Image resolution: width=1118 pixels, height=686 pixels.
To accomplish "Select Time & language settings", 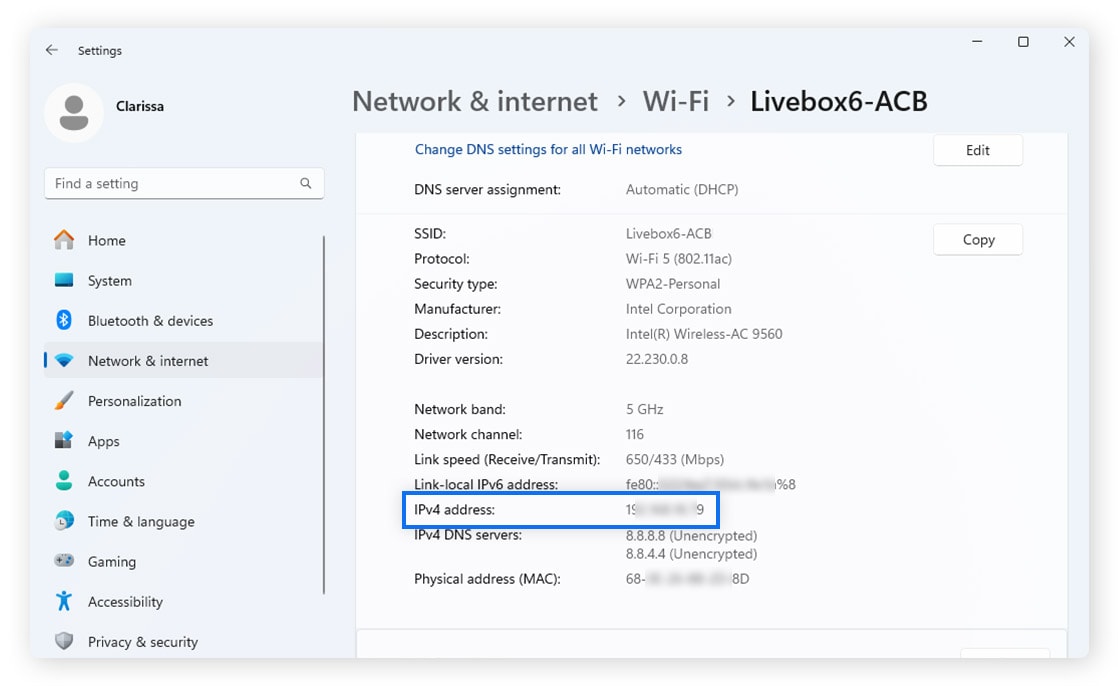I will click(133, 521).
